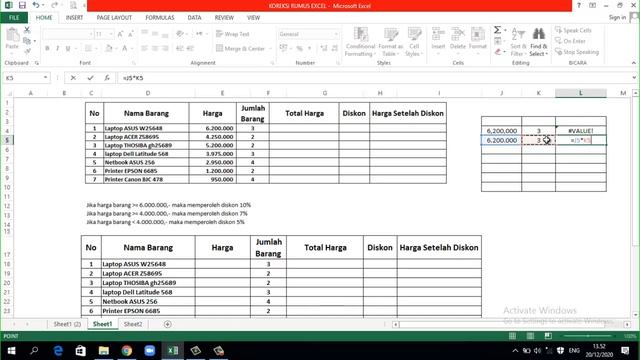This screenshot has height=360, width=640.
Task: Open the number format General dropdown
Action: coord(336,34)
